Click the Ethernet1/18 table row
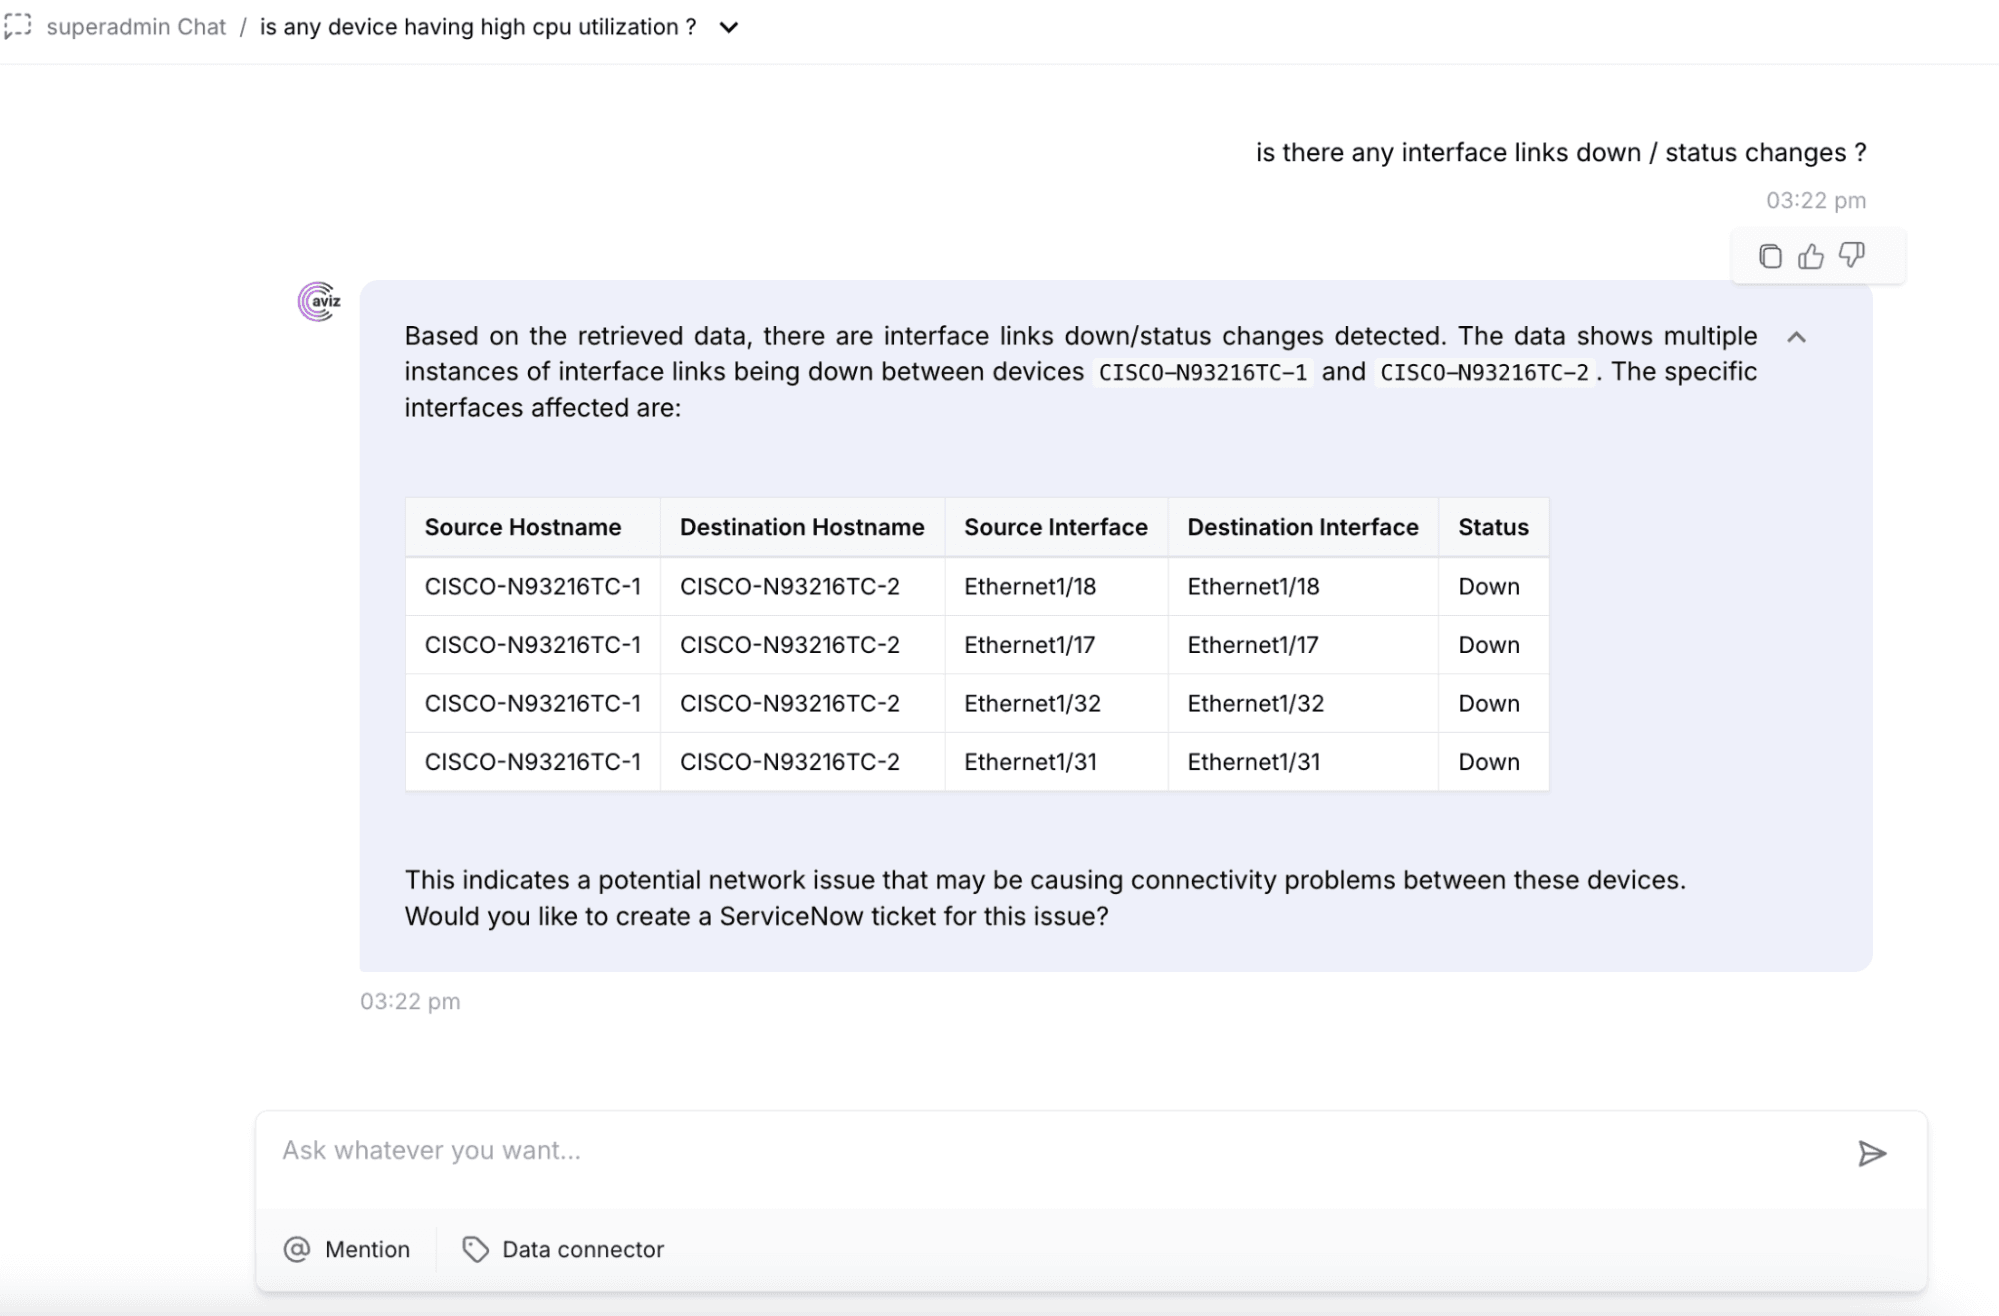Image resolution: width=1999 pixels, height=1316 pixels. pyautogui.click(x=975, y=587)
